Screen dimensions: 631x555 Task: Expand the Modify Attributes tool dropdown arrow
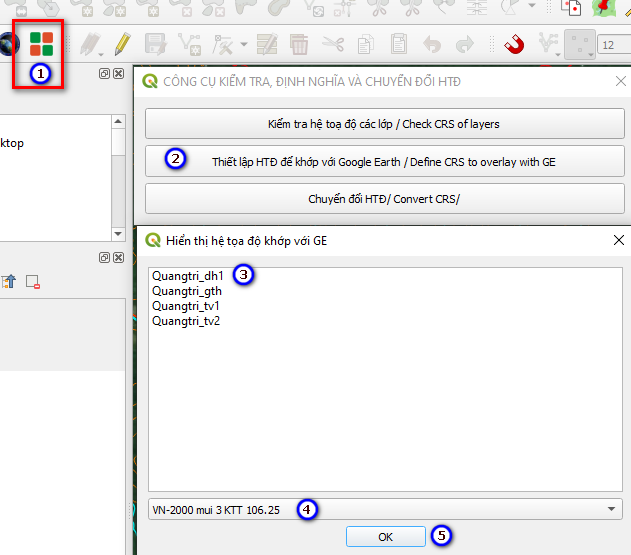click(x=244, y=44)
